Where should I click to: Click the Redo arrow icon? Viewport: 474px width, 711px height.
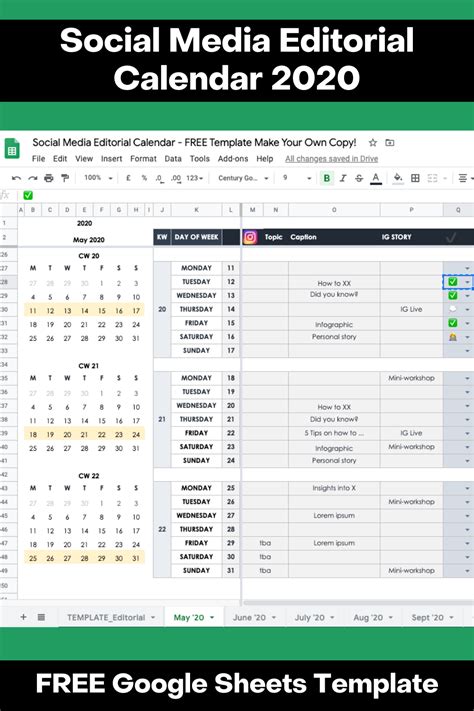pos(33,178)
